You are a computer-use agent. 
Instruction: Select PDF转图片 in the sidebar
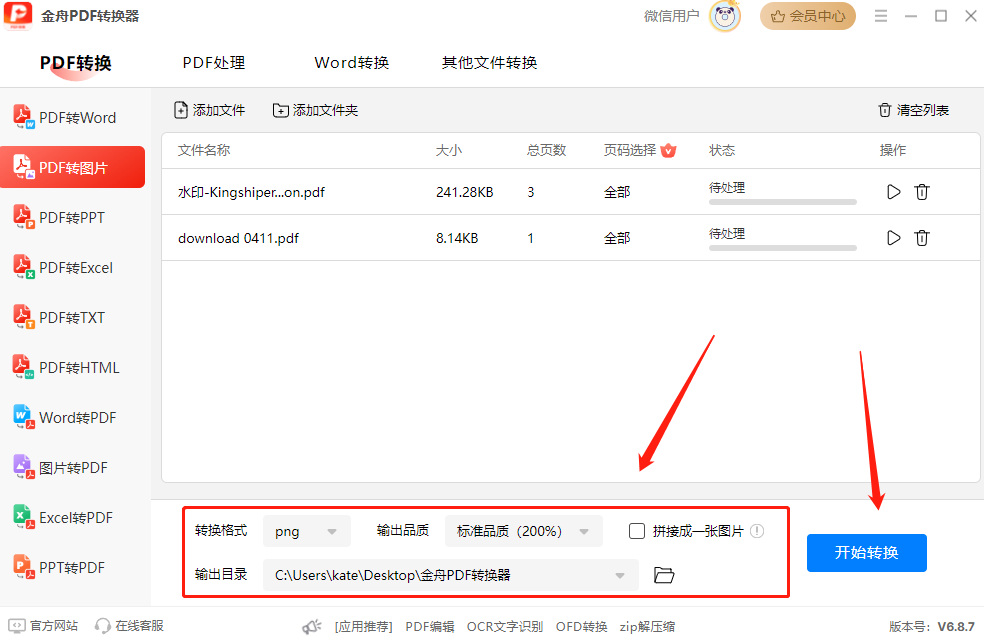(x=72, y=167)
